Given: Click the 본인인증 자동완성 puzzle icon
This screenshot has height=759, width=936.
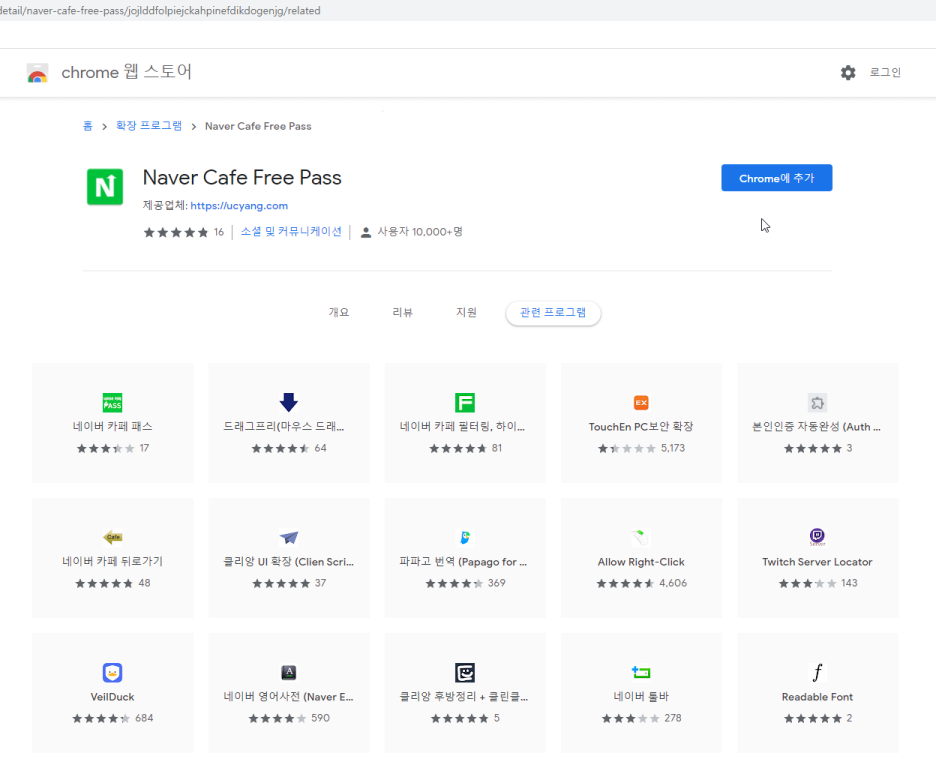Looking at the screenshot, I should [x=817, y=402].
